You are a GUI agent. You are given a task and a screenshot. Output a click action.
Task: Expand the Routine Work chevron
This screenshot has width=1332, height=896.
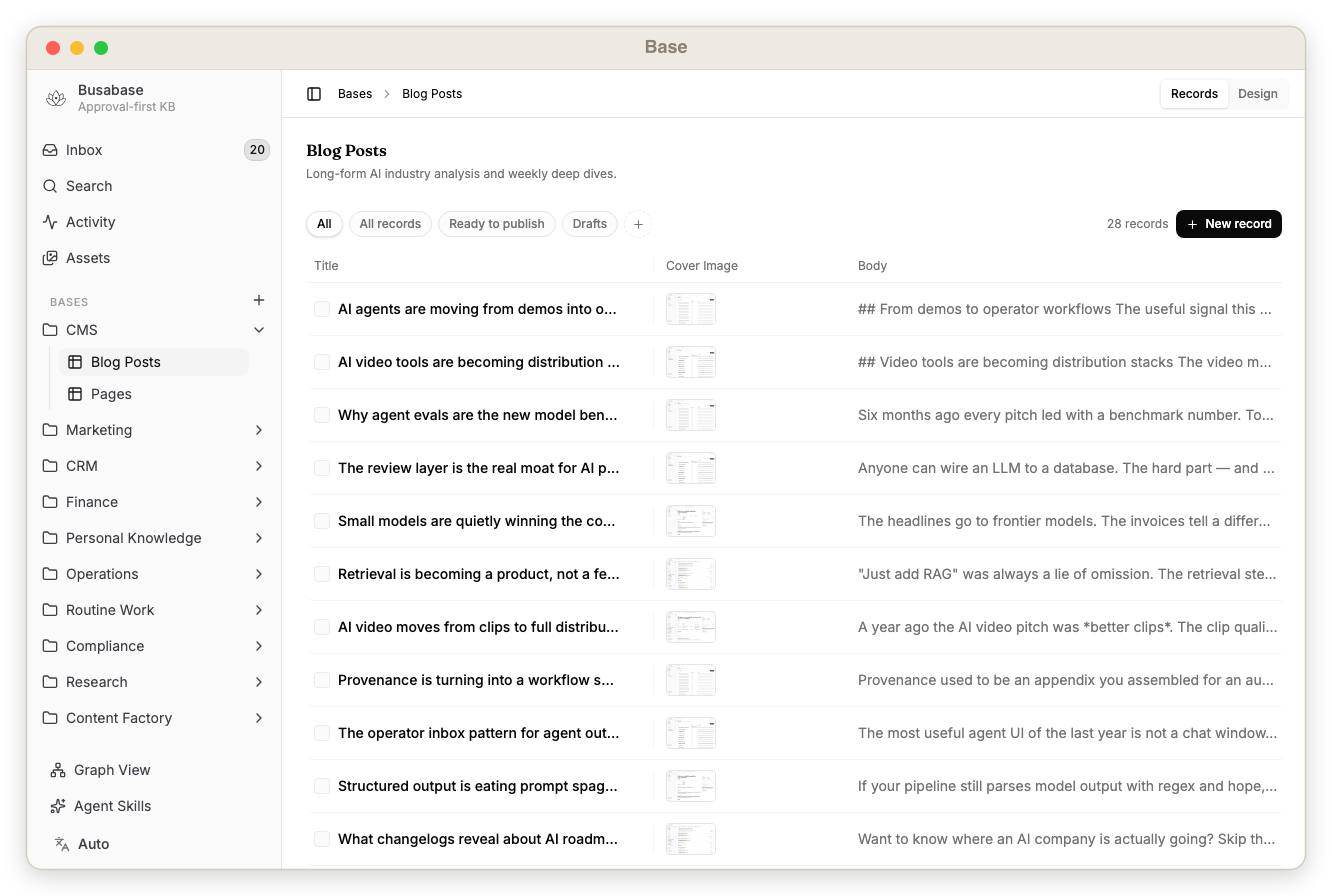pos(259,610)
